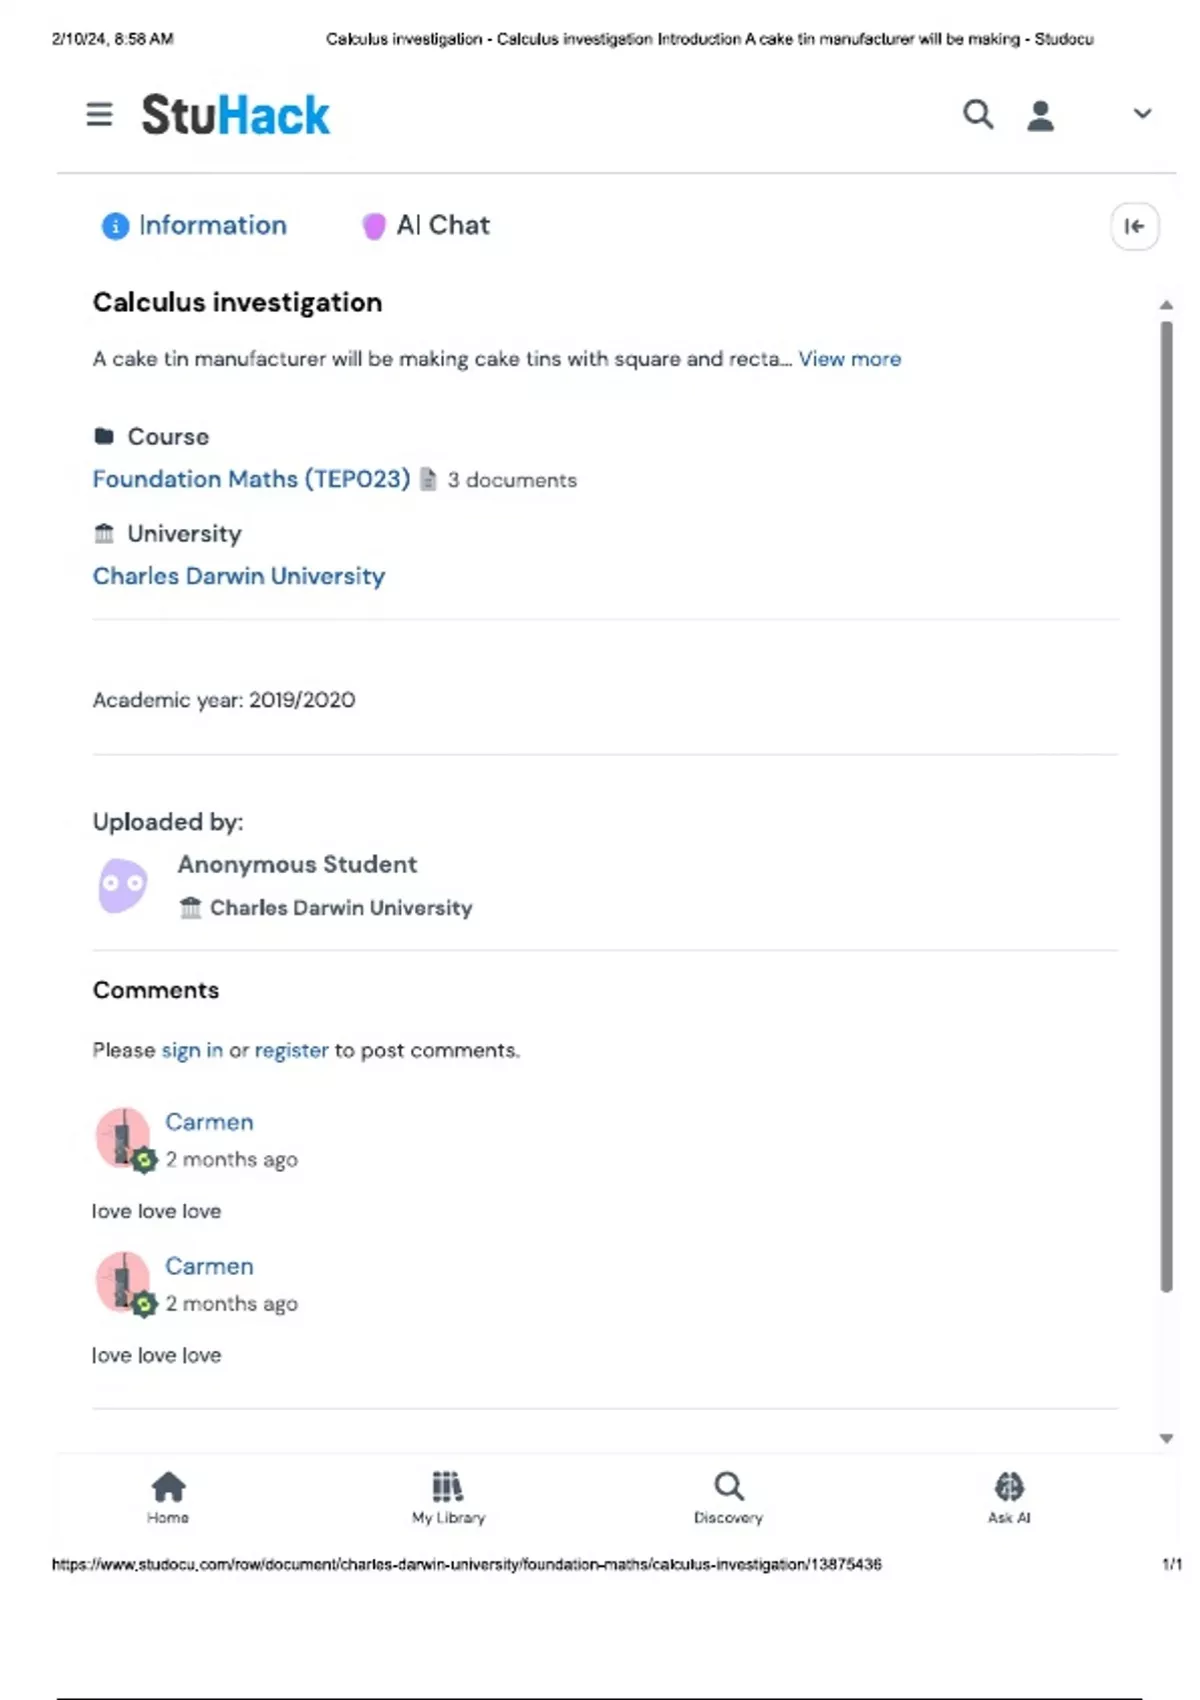The height and width of the screenshot is (1700, 1200).
Task: Open Discovery in bottom navigation
Action: coord(728,1496)
